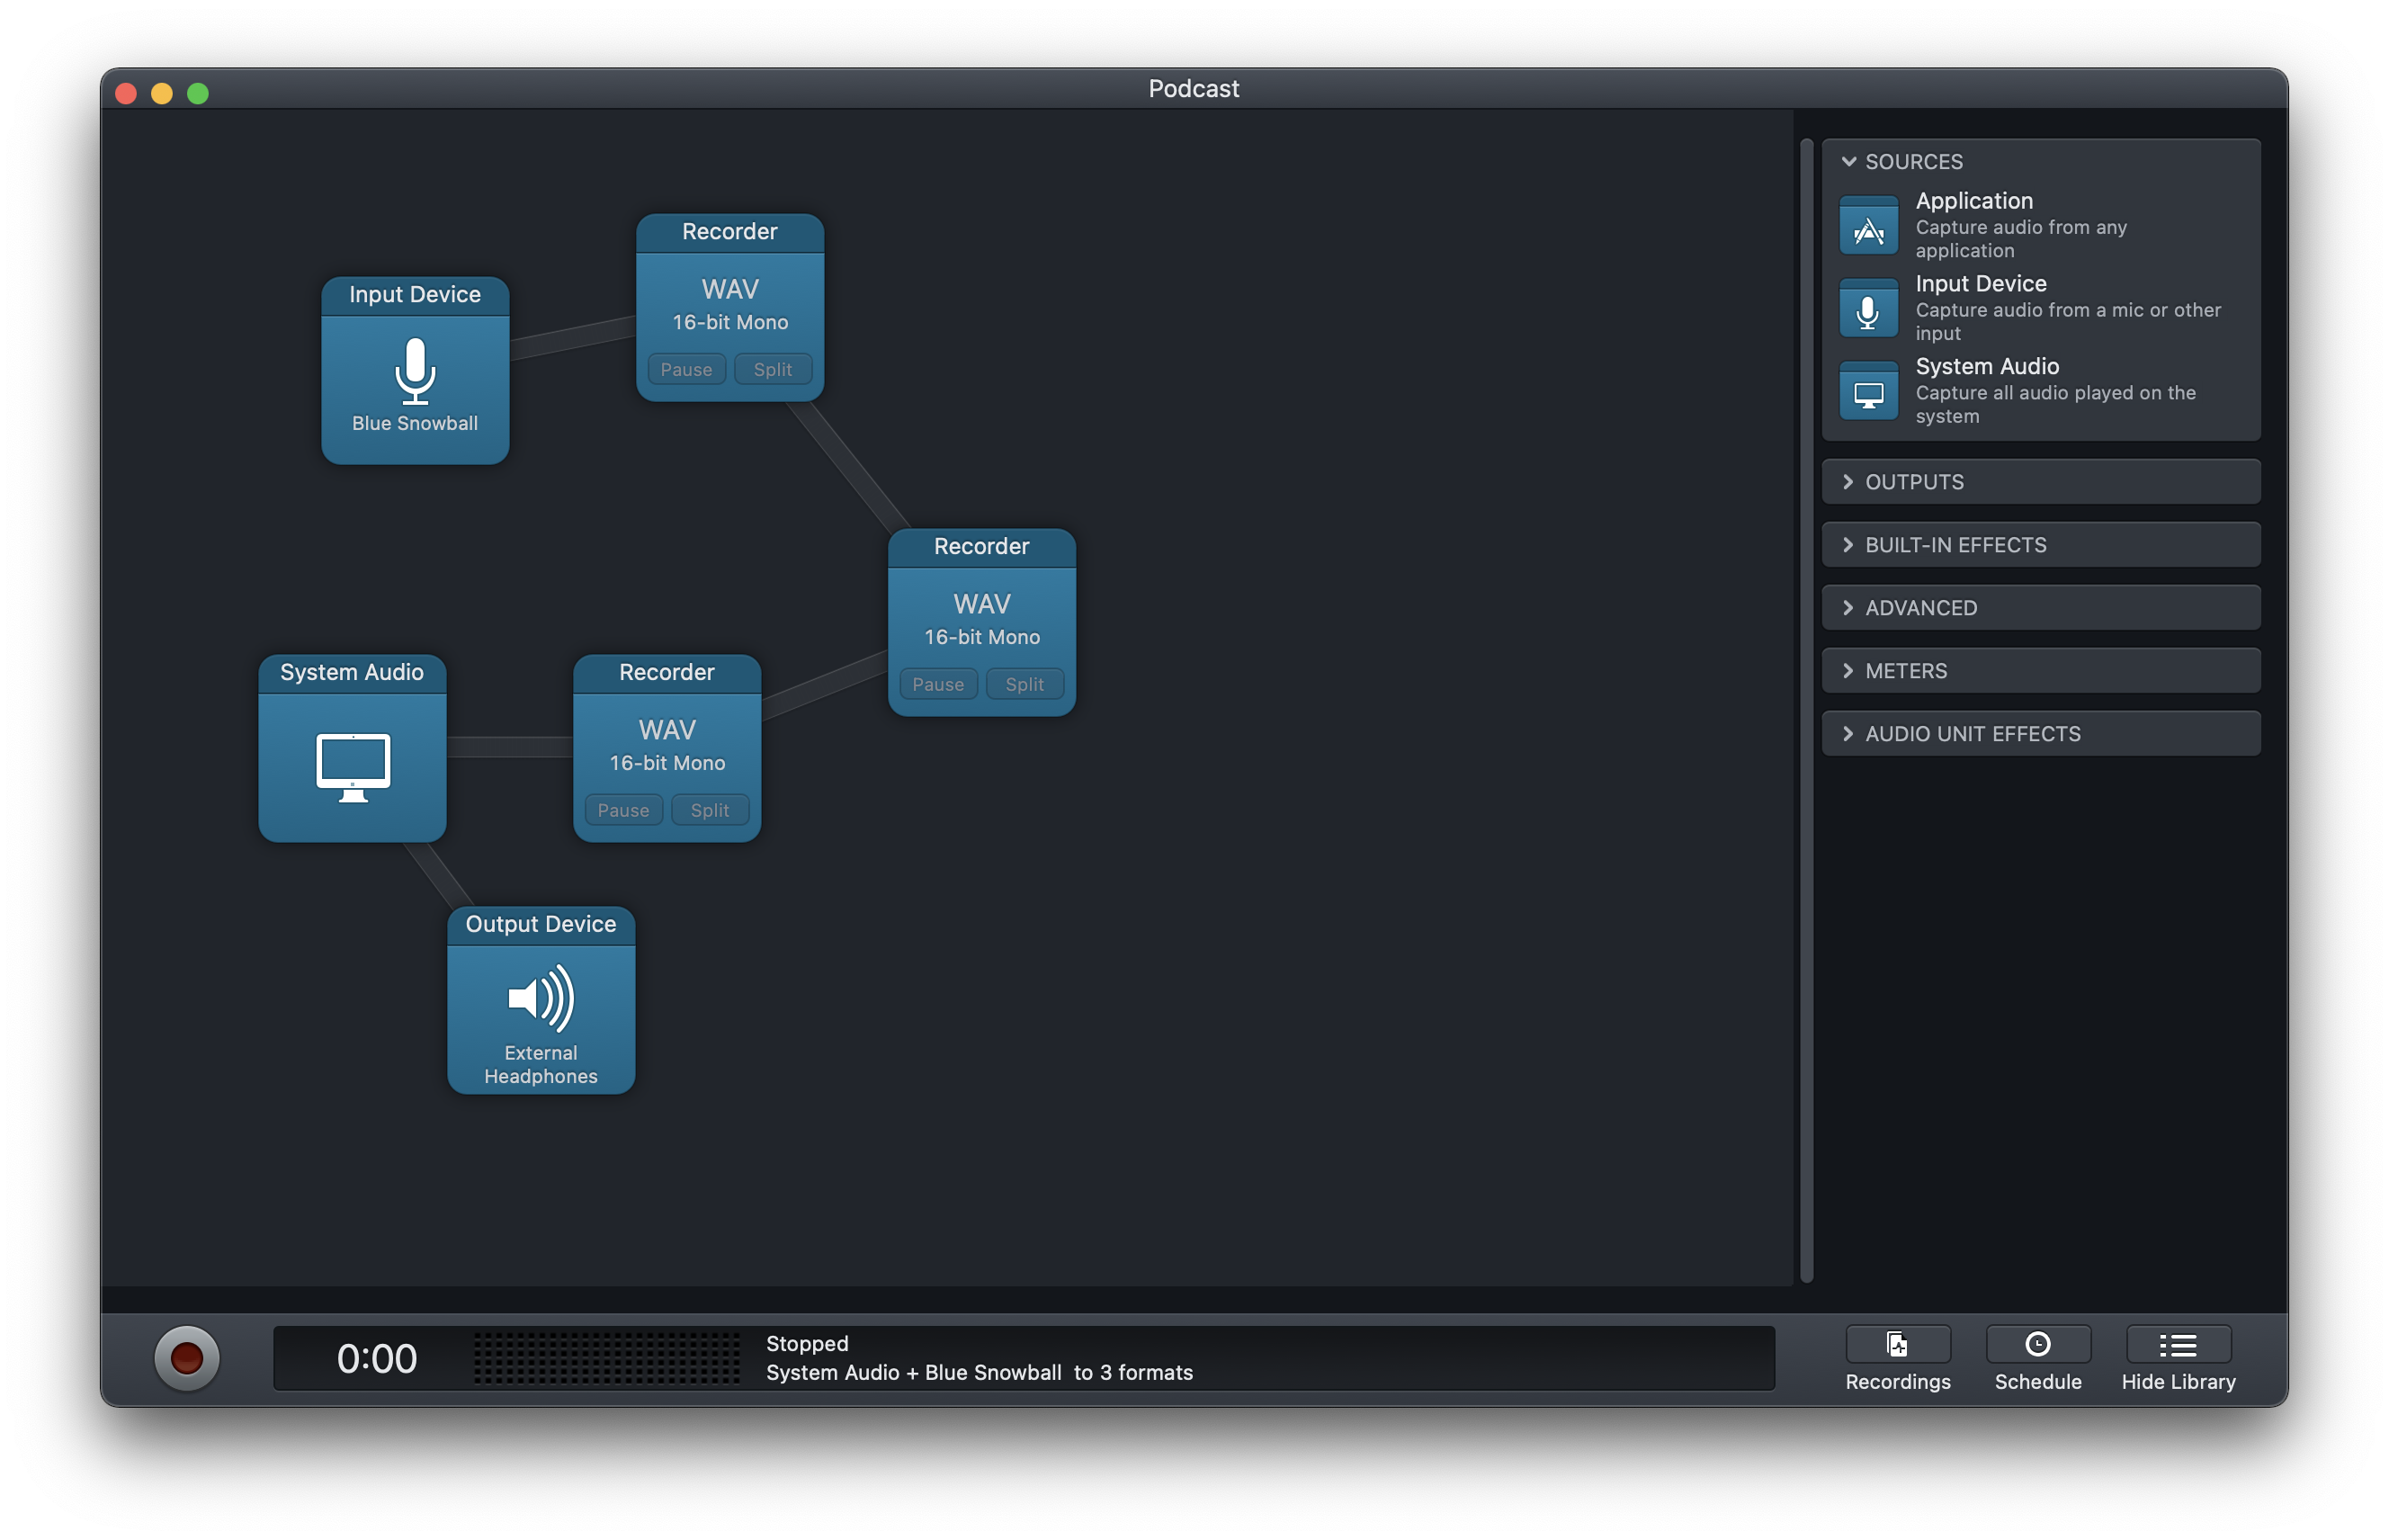
Task: Click the External Headphones speaker icon
Action: click(x=541, y=998)
